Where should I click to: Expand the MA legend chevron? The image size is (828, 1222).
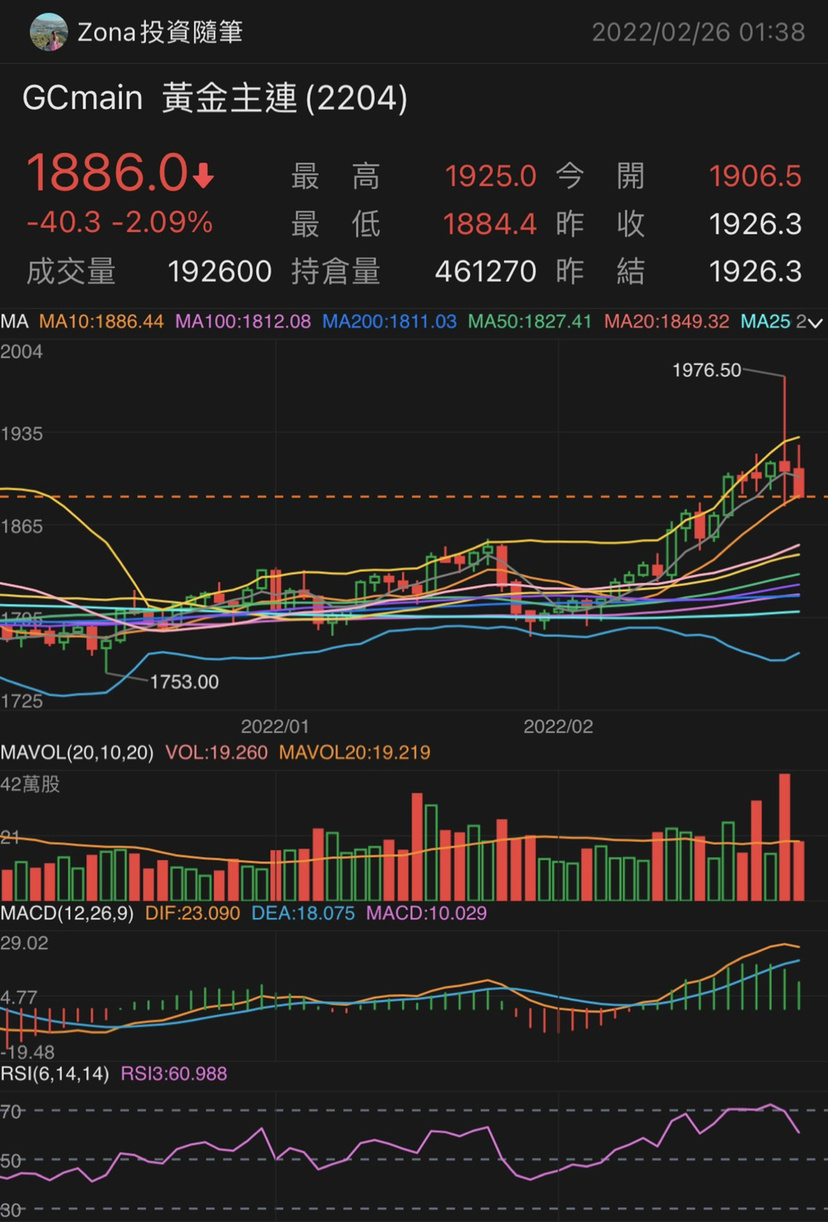815,322
